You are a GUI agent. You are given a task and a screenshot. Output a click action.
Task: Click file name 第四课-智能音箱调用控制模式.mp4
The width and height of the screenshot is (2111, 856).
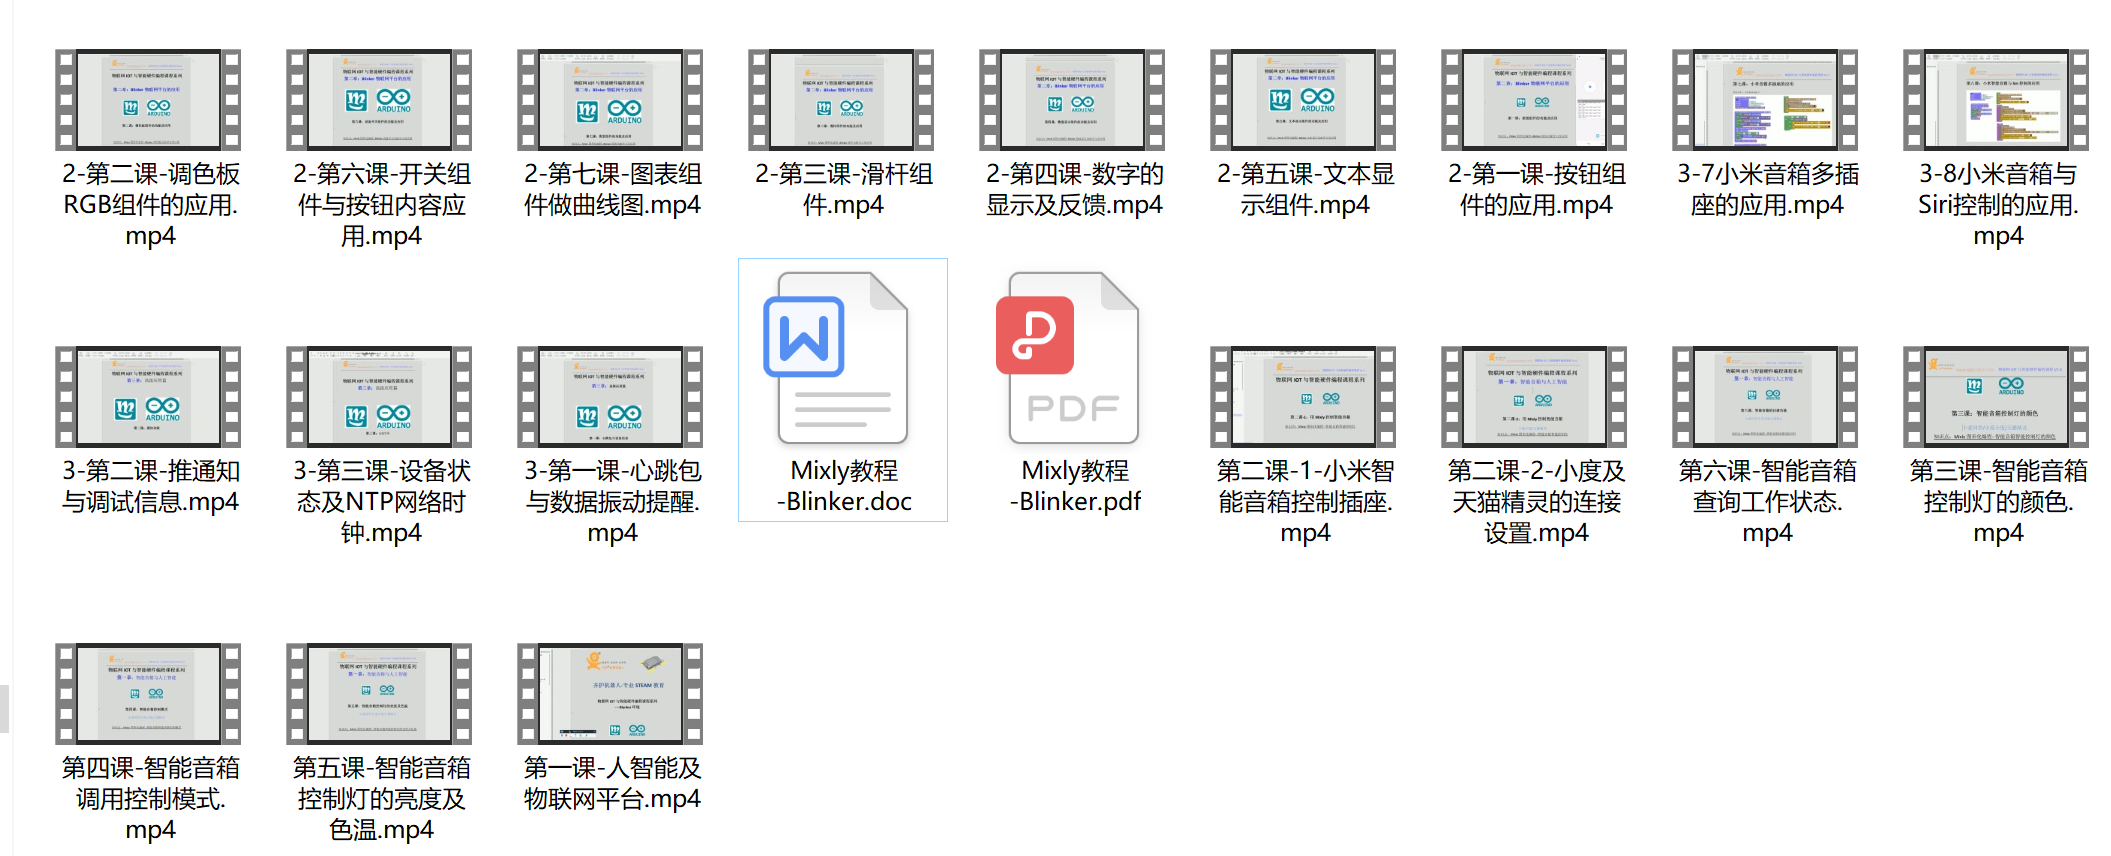tap(151, 799)
